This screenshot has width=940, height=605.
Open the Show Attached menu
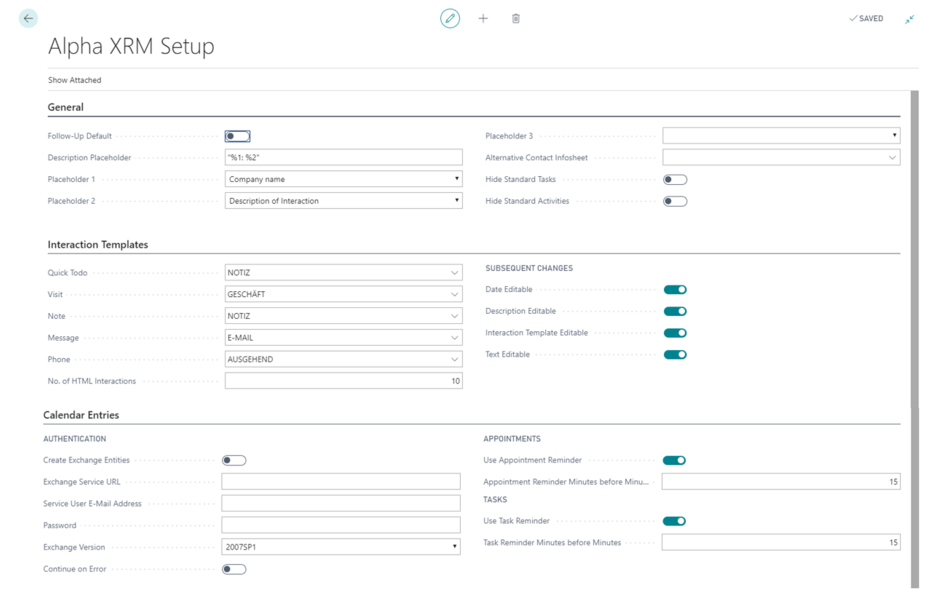(75, 80)
